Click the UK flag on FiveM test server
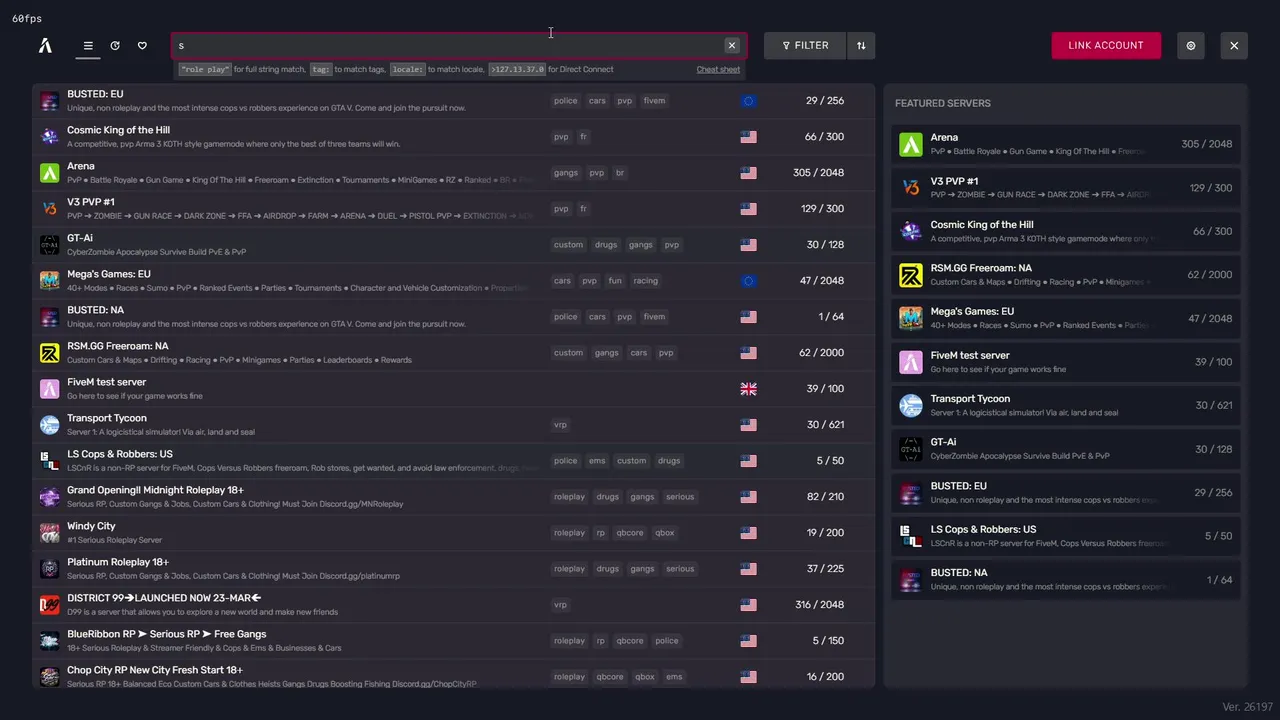The width and height of the screenshot is (1280, 720). click(x=748, y=389)
